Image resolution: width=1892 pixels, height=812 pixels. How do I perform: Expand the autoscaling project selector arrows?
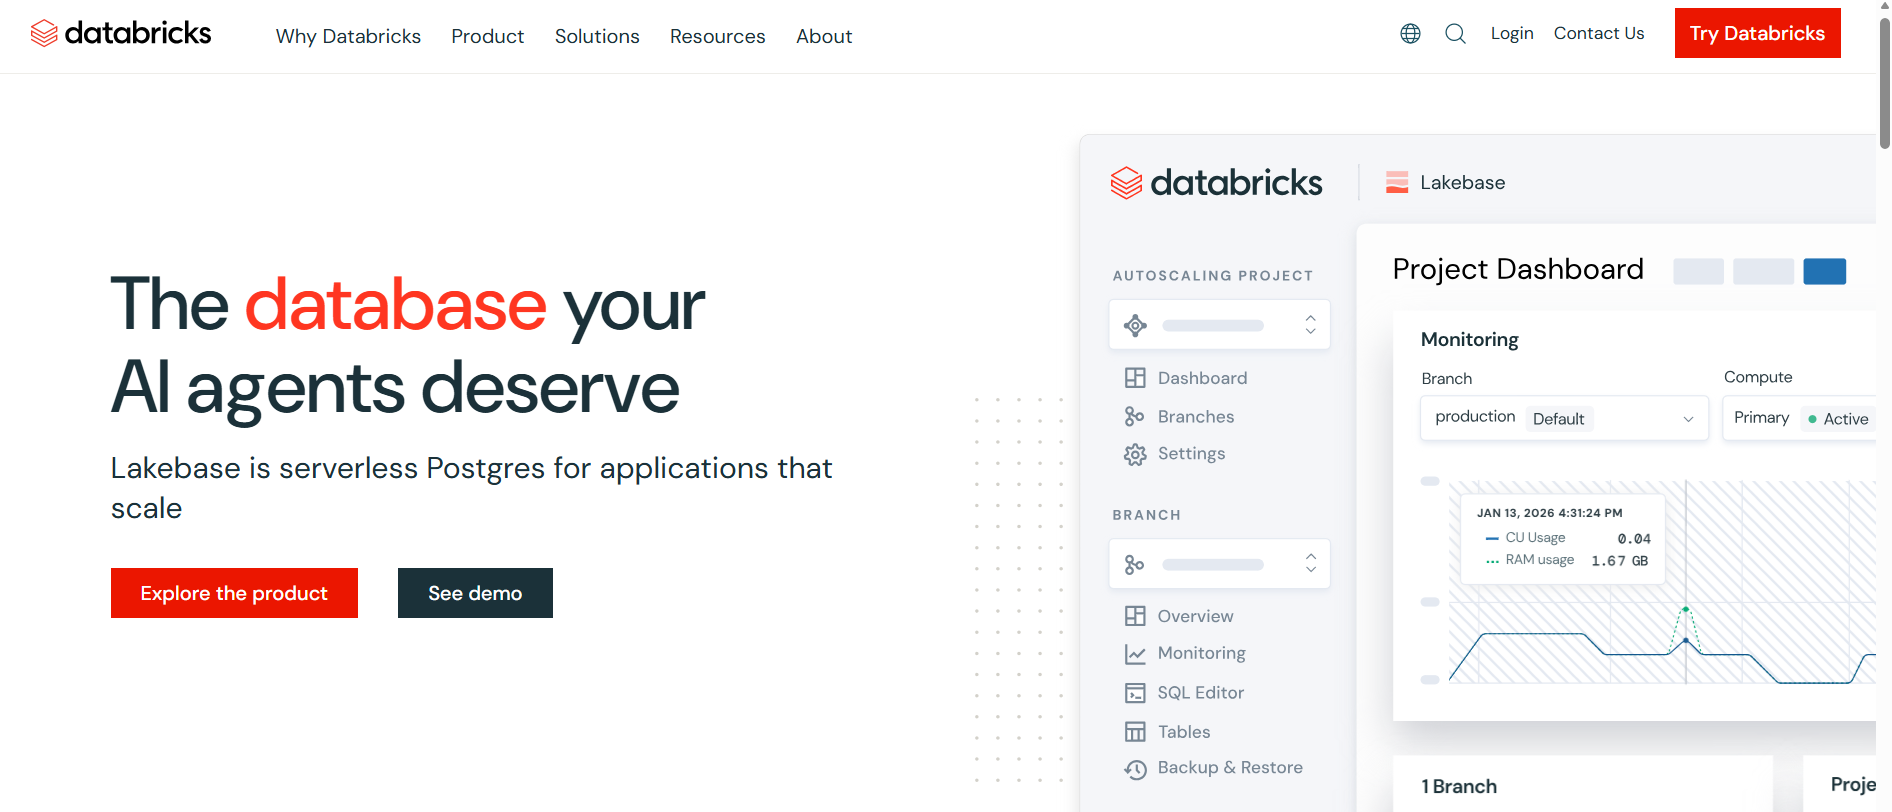[1310, 325]
